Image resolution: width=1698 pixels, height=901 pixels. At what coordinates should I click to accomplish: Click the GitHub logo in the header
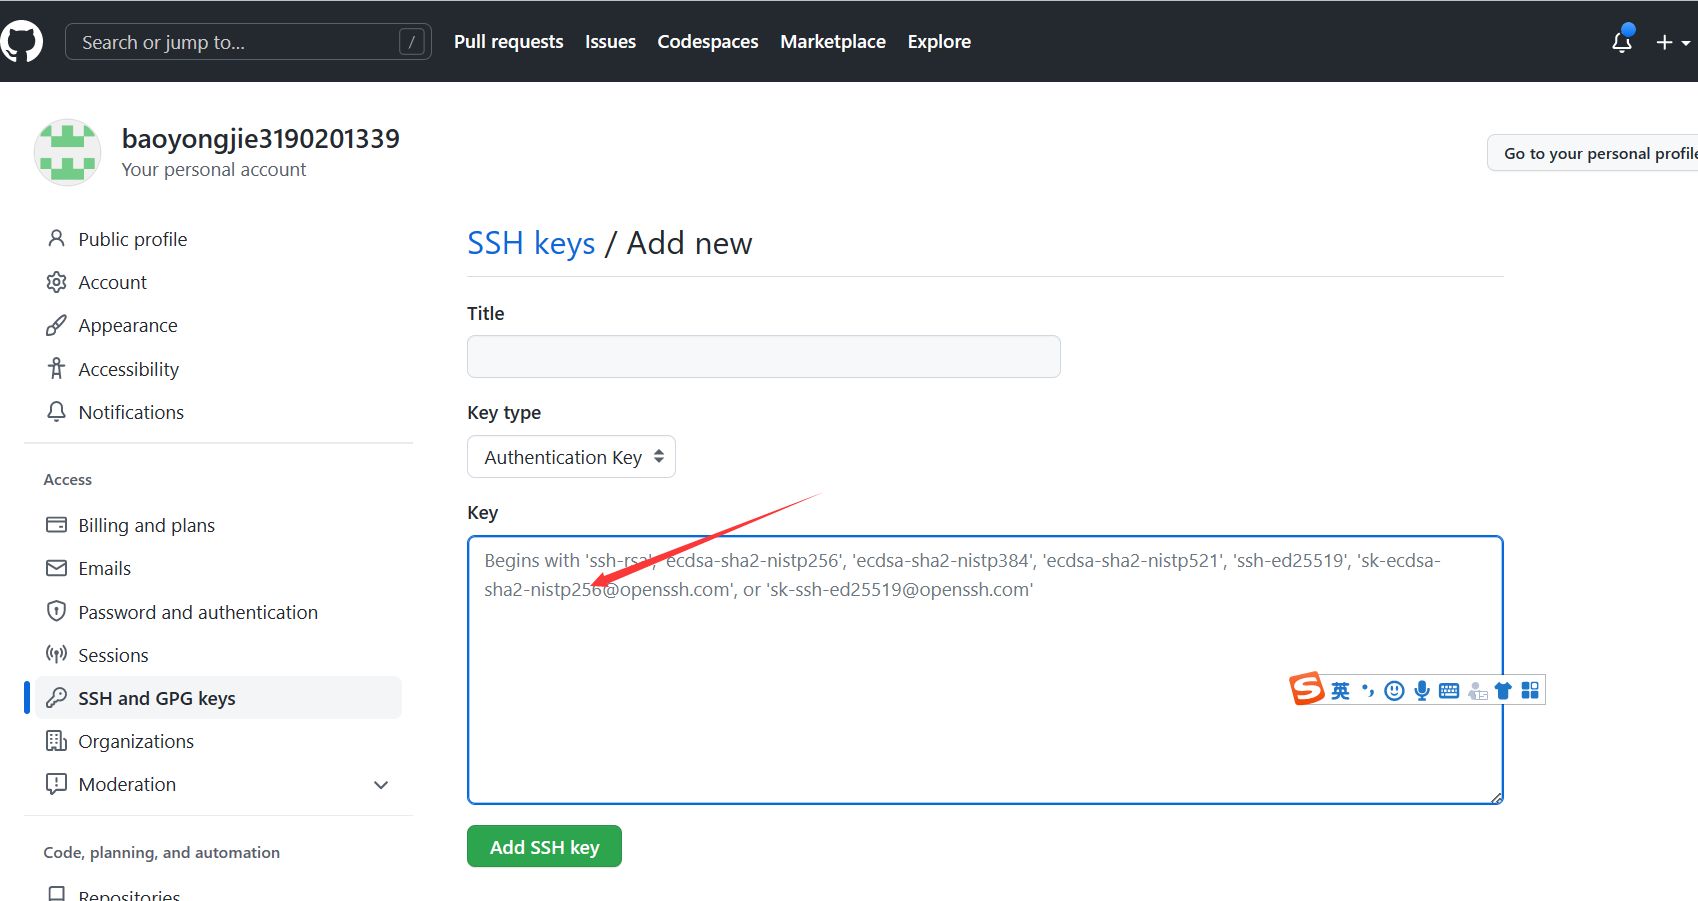(22, 42)
